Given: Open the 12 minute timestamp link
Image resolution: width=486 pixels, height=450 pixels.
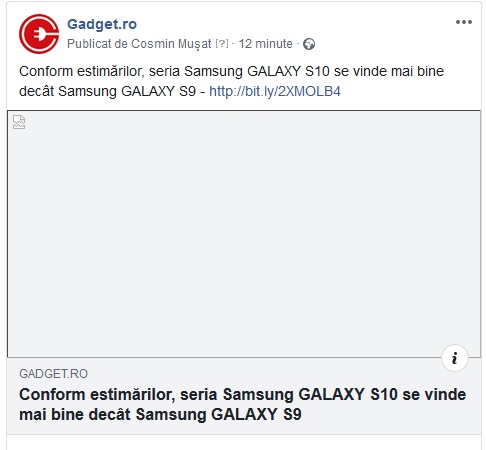Looking at the screenshot, I should click(265, 44).
